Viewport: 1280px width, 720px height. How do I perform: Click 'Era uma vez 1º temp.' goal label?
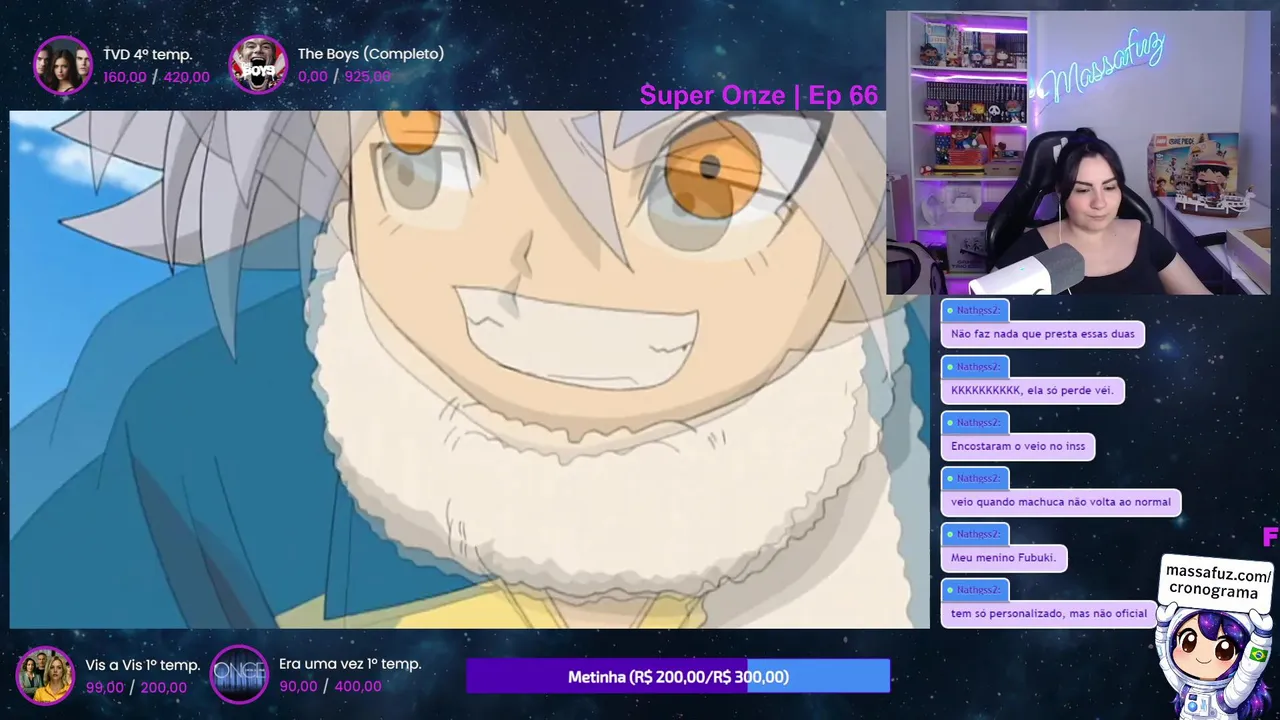350,664
